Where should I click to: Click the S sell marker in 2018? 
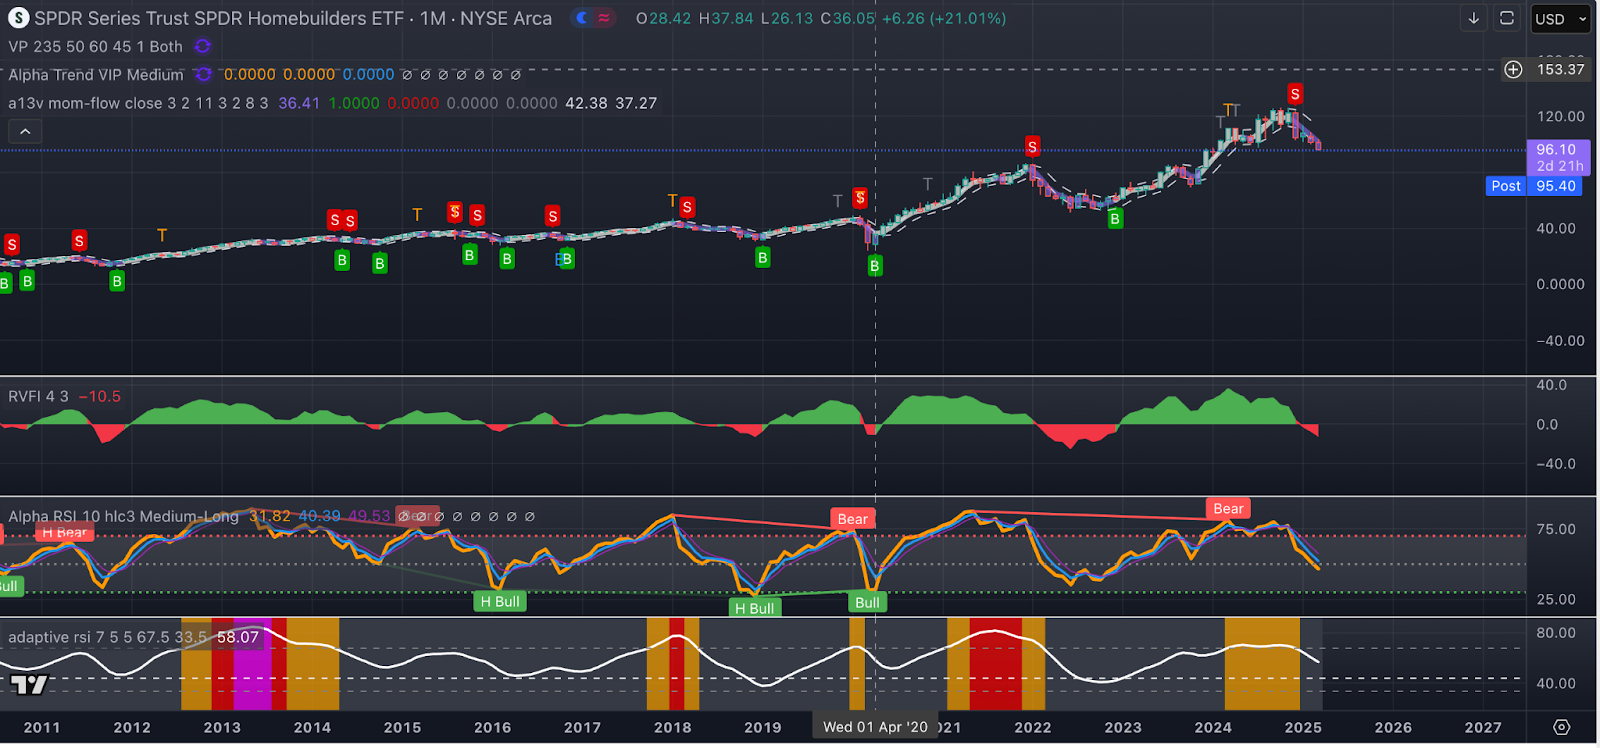pos(687,207)
